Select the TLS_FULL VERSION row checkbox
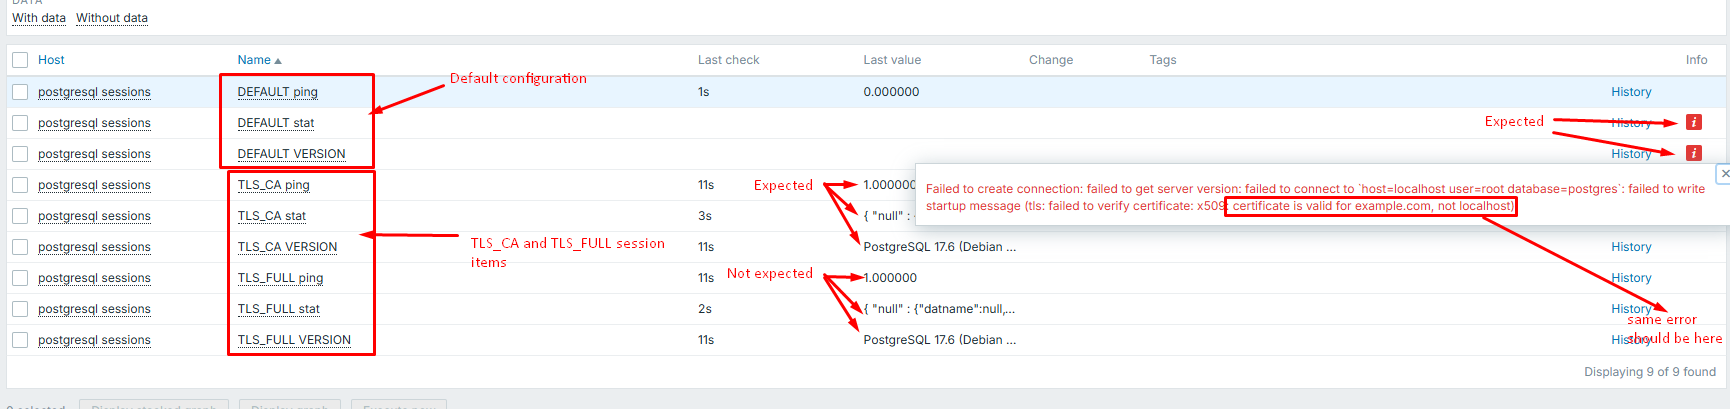Viewport: 1730px width, 409px height. click(20, 340)
